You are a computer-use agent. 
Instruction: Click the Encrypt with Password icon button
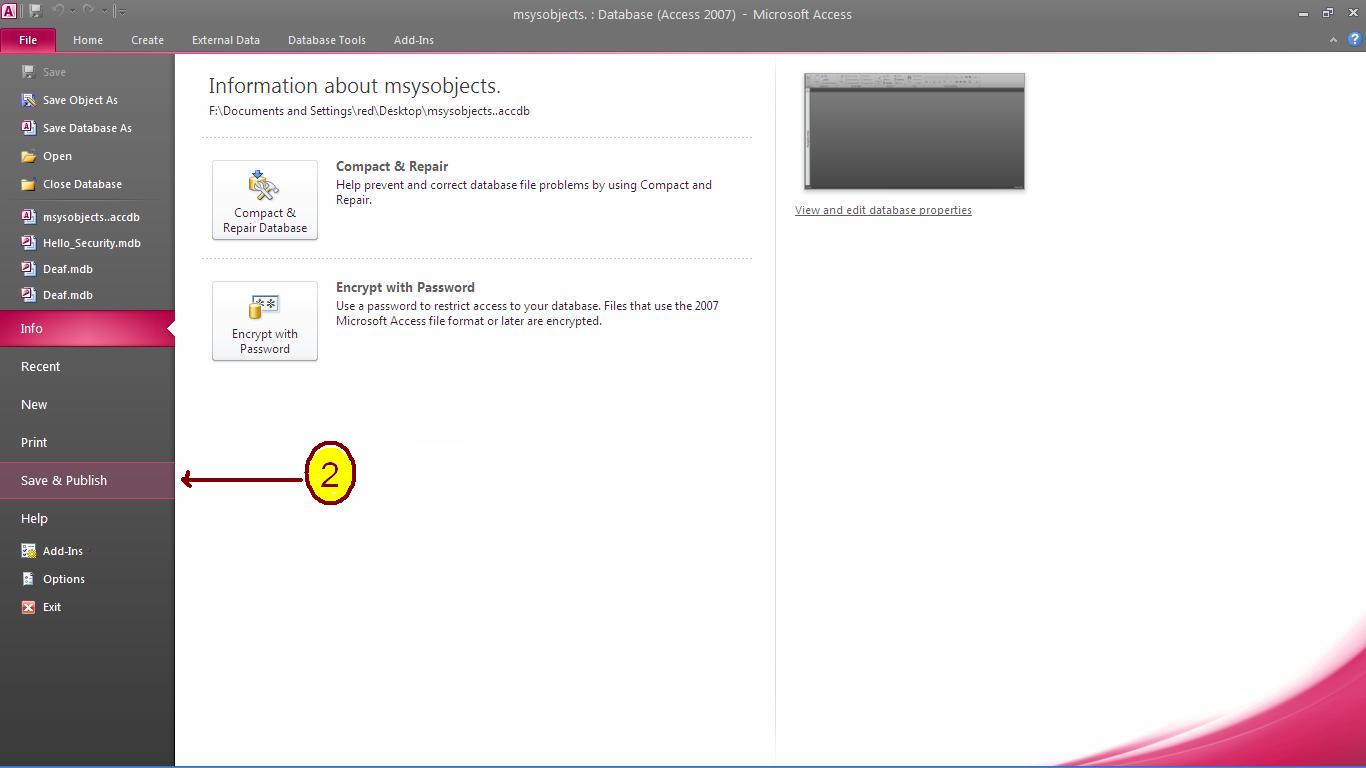265,321
